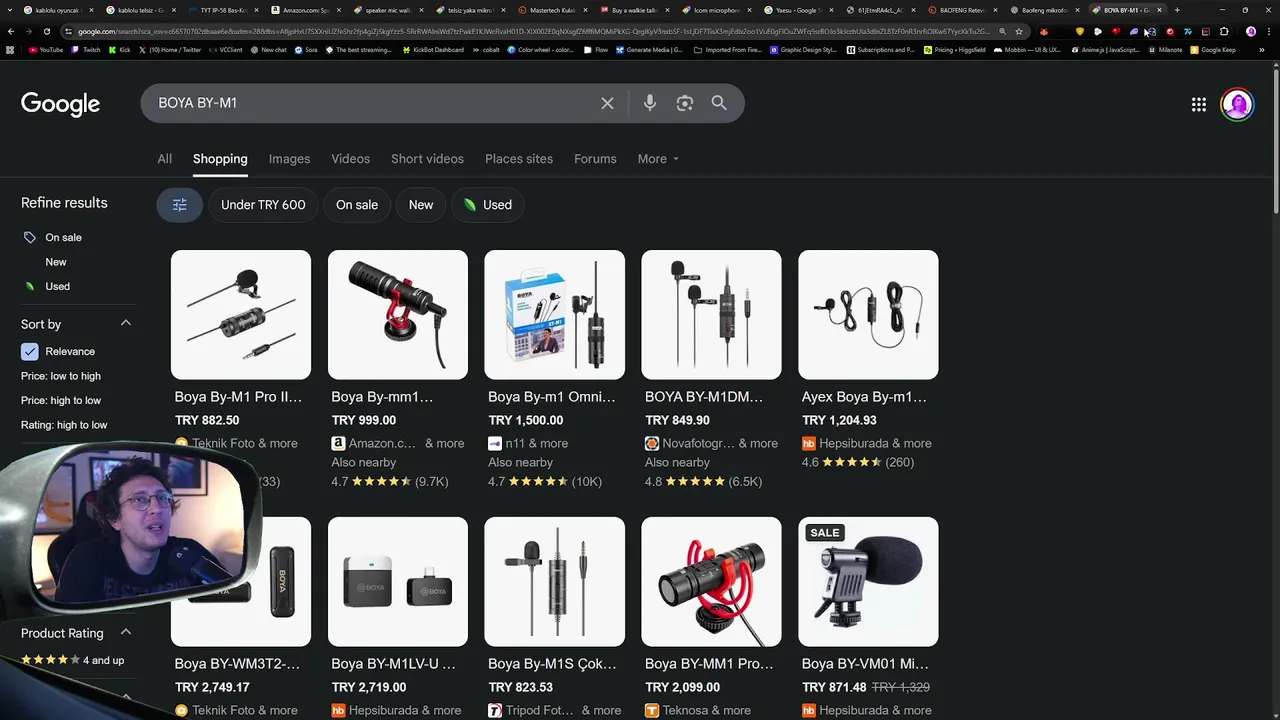Reload the page

click(x=46, y=31)
